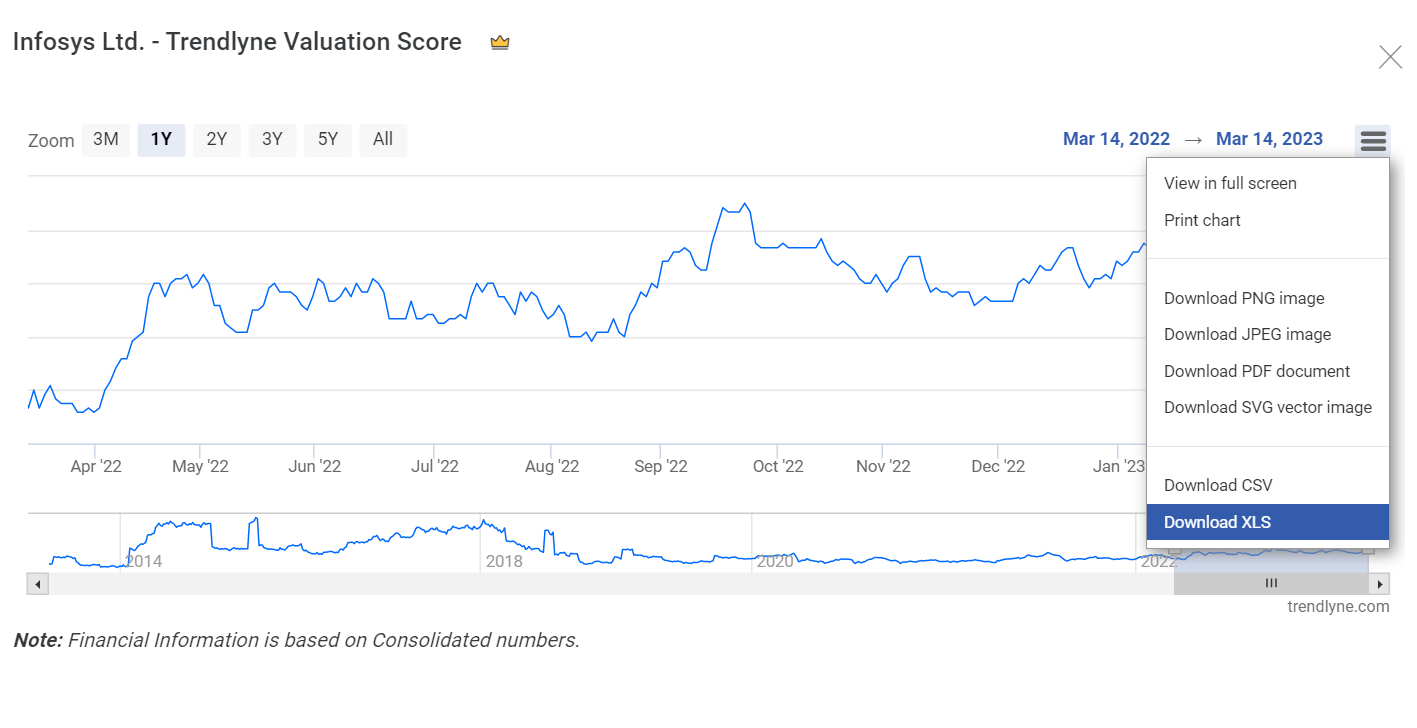Download SVG vector image
The image size is (1417, 728).
[x=1268, y=407]
